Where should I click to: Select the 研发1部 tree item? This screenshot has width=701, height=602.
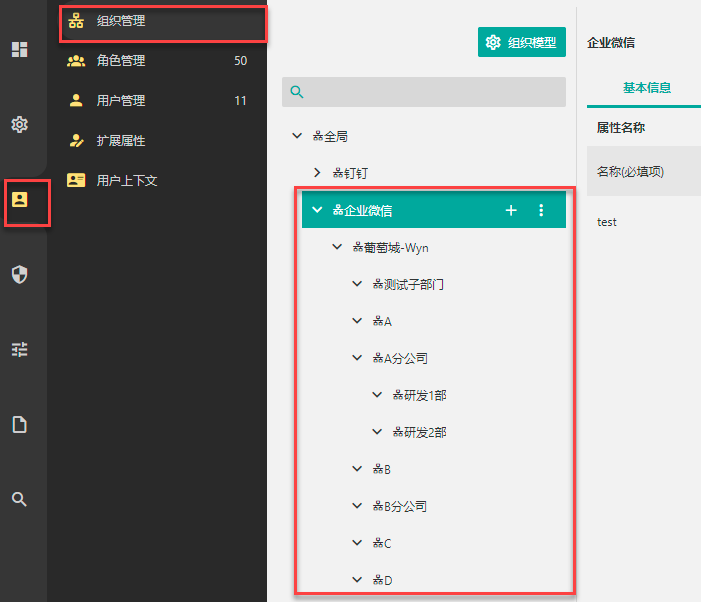[x=419, y=395]
